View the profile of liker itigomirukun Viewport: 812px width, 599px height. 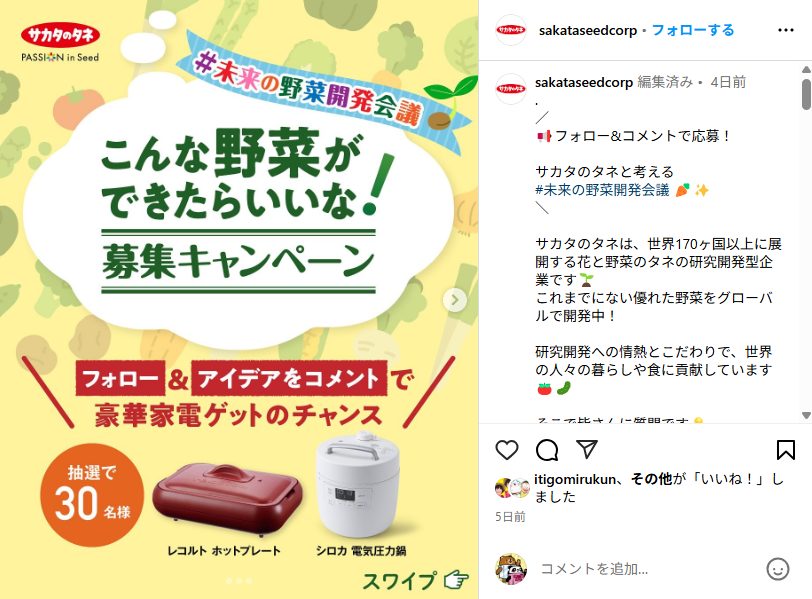coord(575,479)
